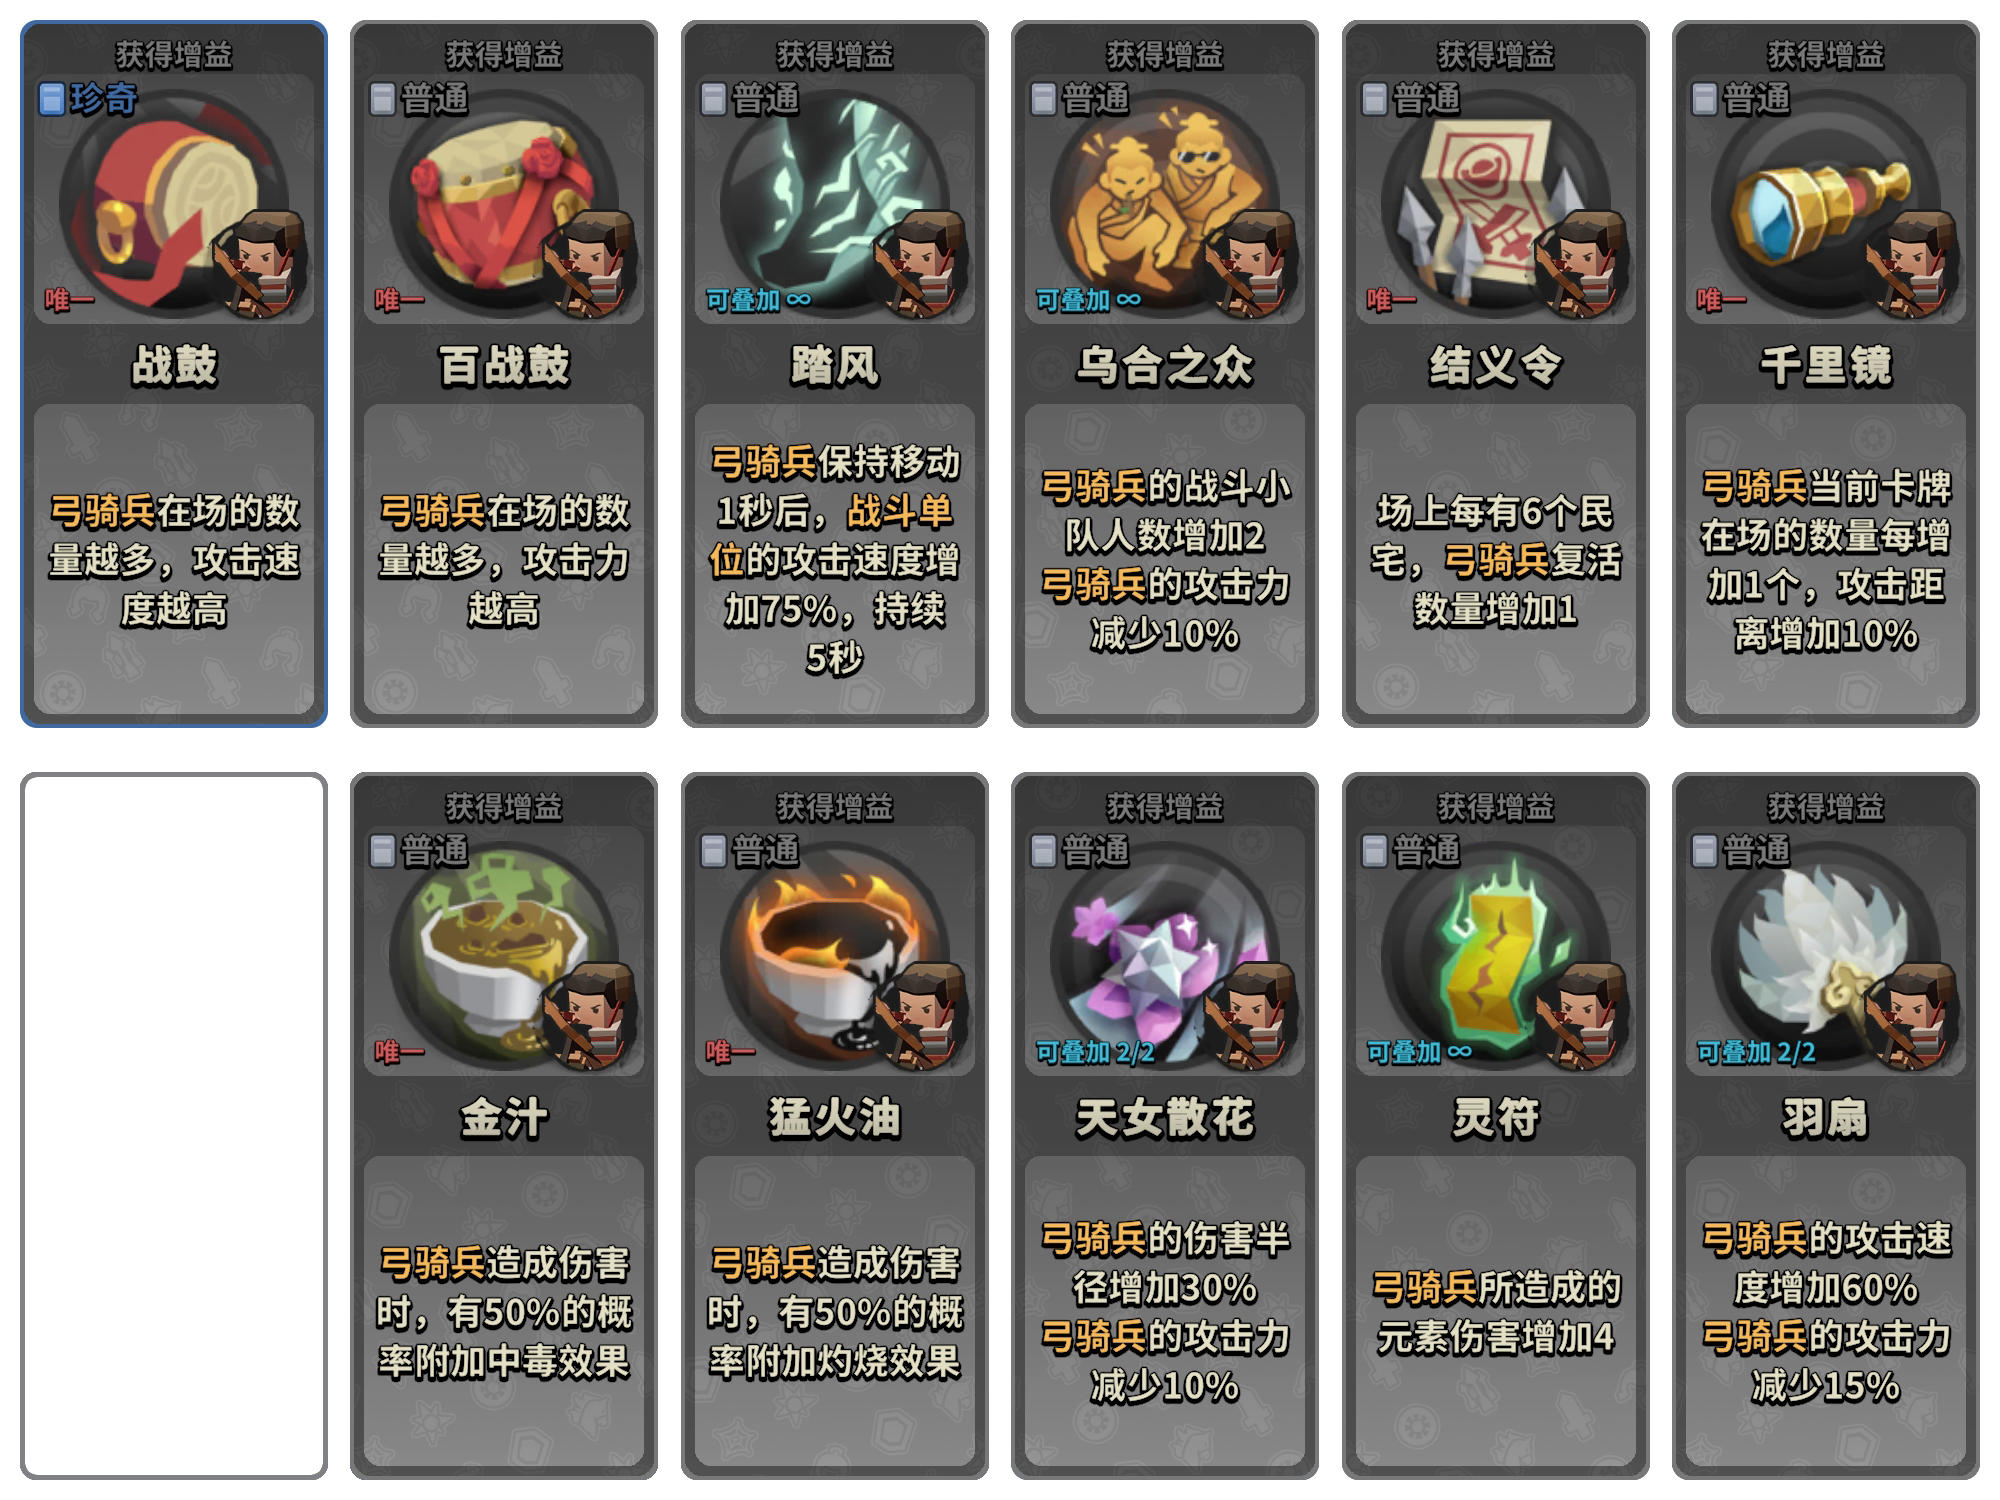Choose the 灵符 card title
2000x1500 pixels.
[x=1495, y=1117]
